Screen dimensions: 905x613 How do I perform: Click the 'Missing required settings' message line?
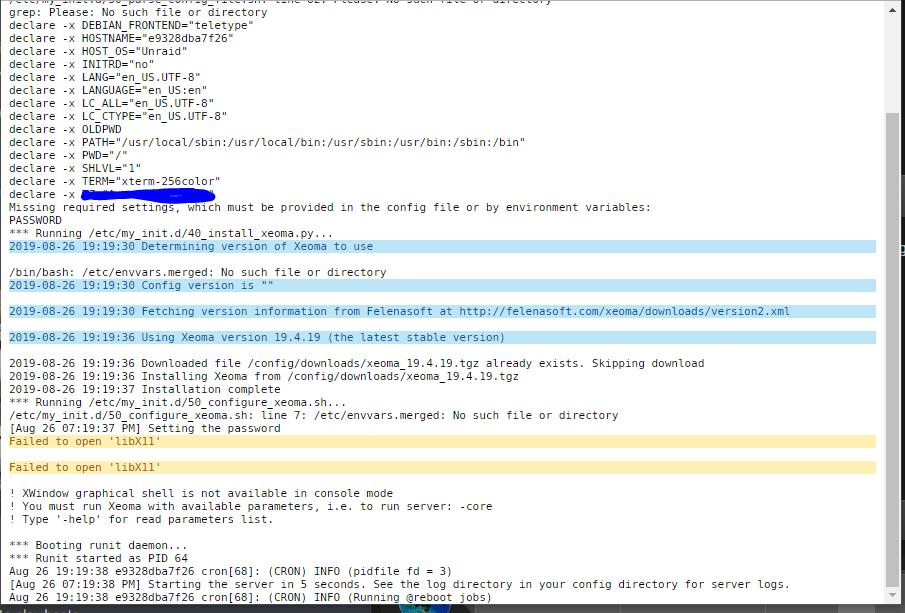click(330, 207)
